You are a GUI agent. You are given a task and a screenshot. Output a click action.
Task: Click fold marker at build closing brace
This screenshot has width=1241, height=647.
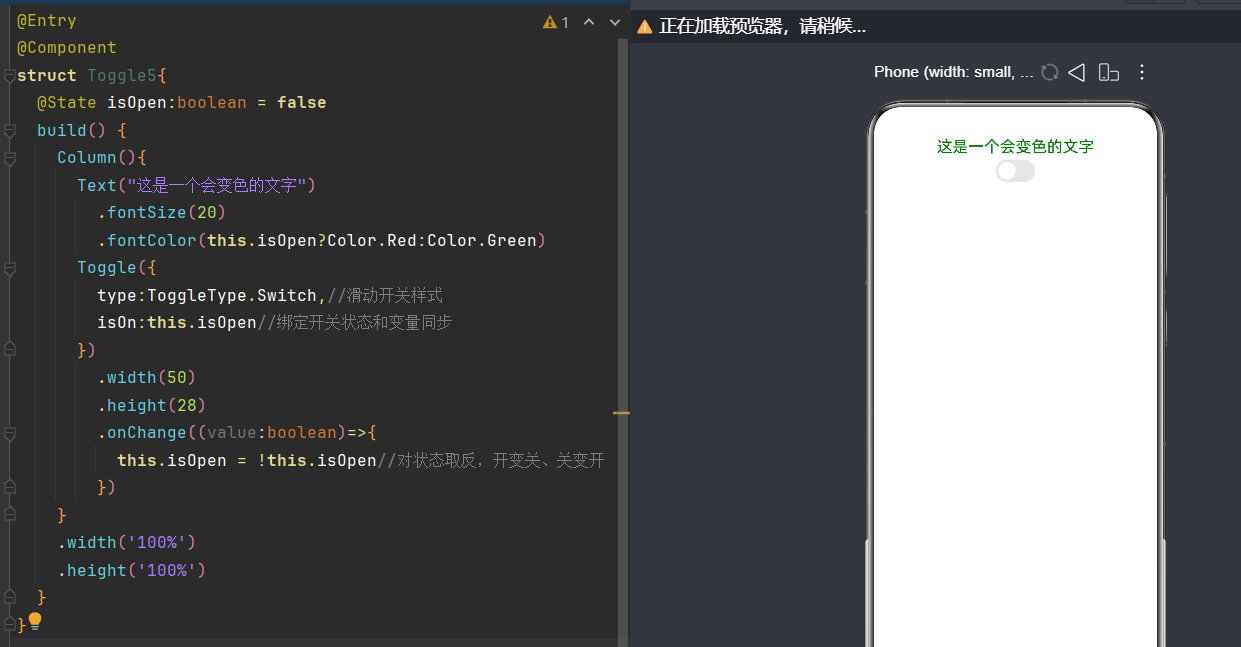point(9,597)
